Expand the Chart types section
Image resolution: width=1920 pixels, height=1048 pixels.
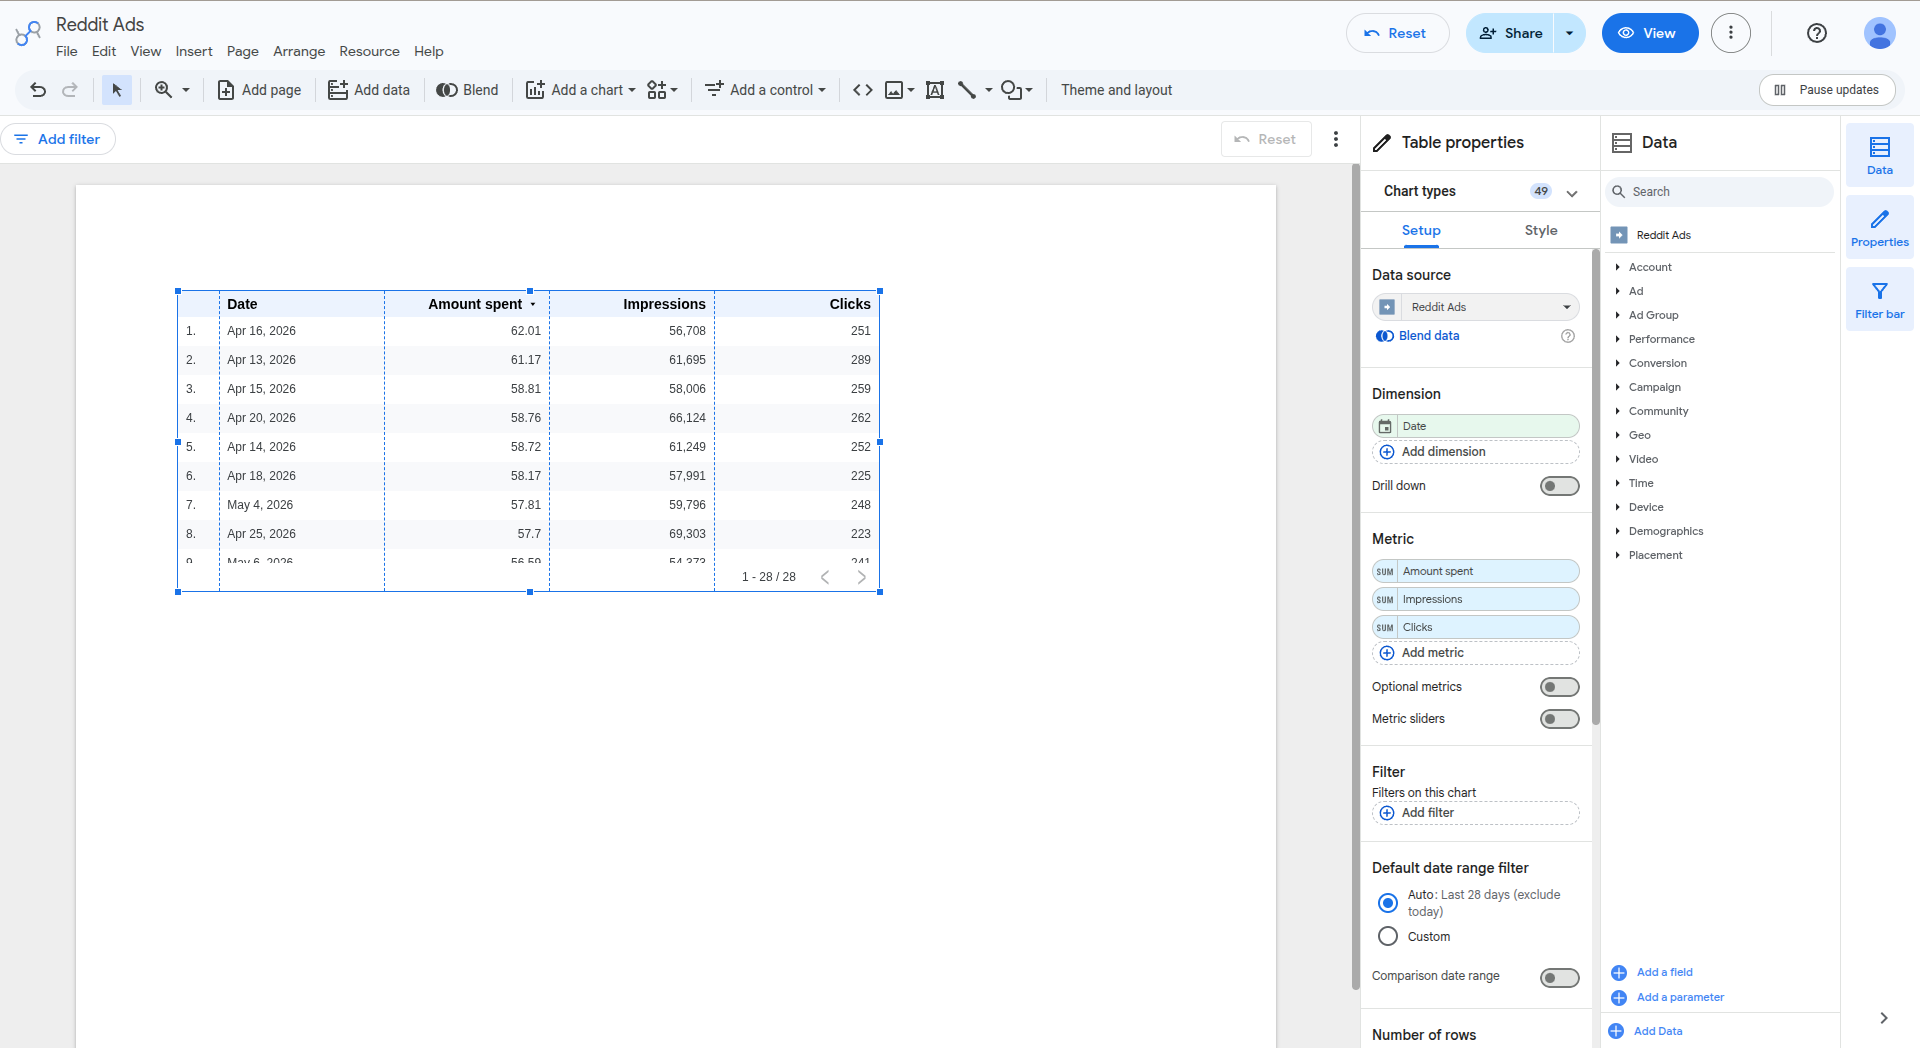coord(1572,192)
